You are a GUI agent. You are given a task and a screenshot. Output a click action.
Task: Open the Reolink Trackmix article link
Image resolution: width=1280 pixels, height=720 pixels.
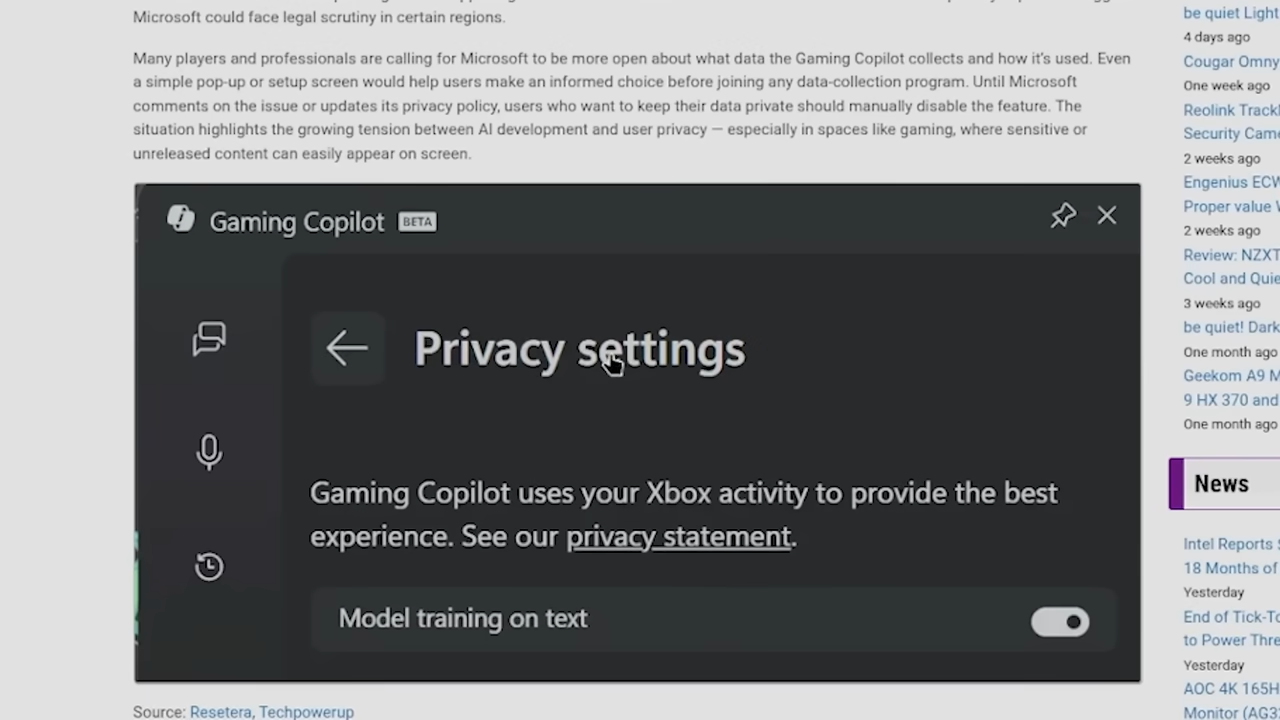coord(1231,122)
